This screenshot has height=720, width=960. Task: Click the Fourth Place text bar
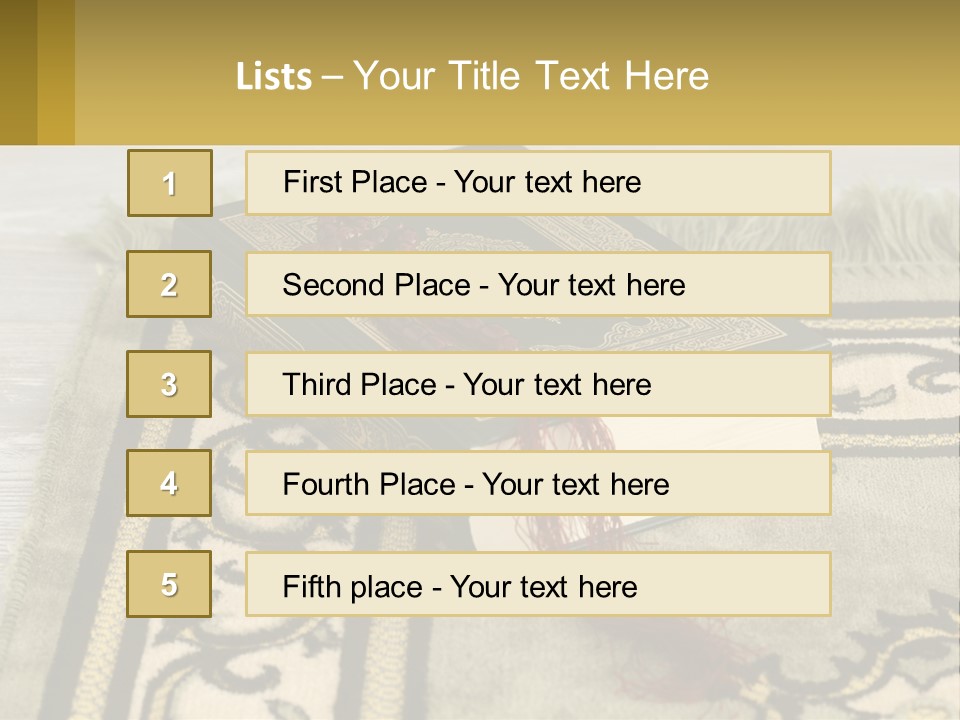click(x=538, y=483)
